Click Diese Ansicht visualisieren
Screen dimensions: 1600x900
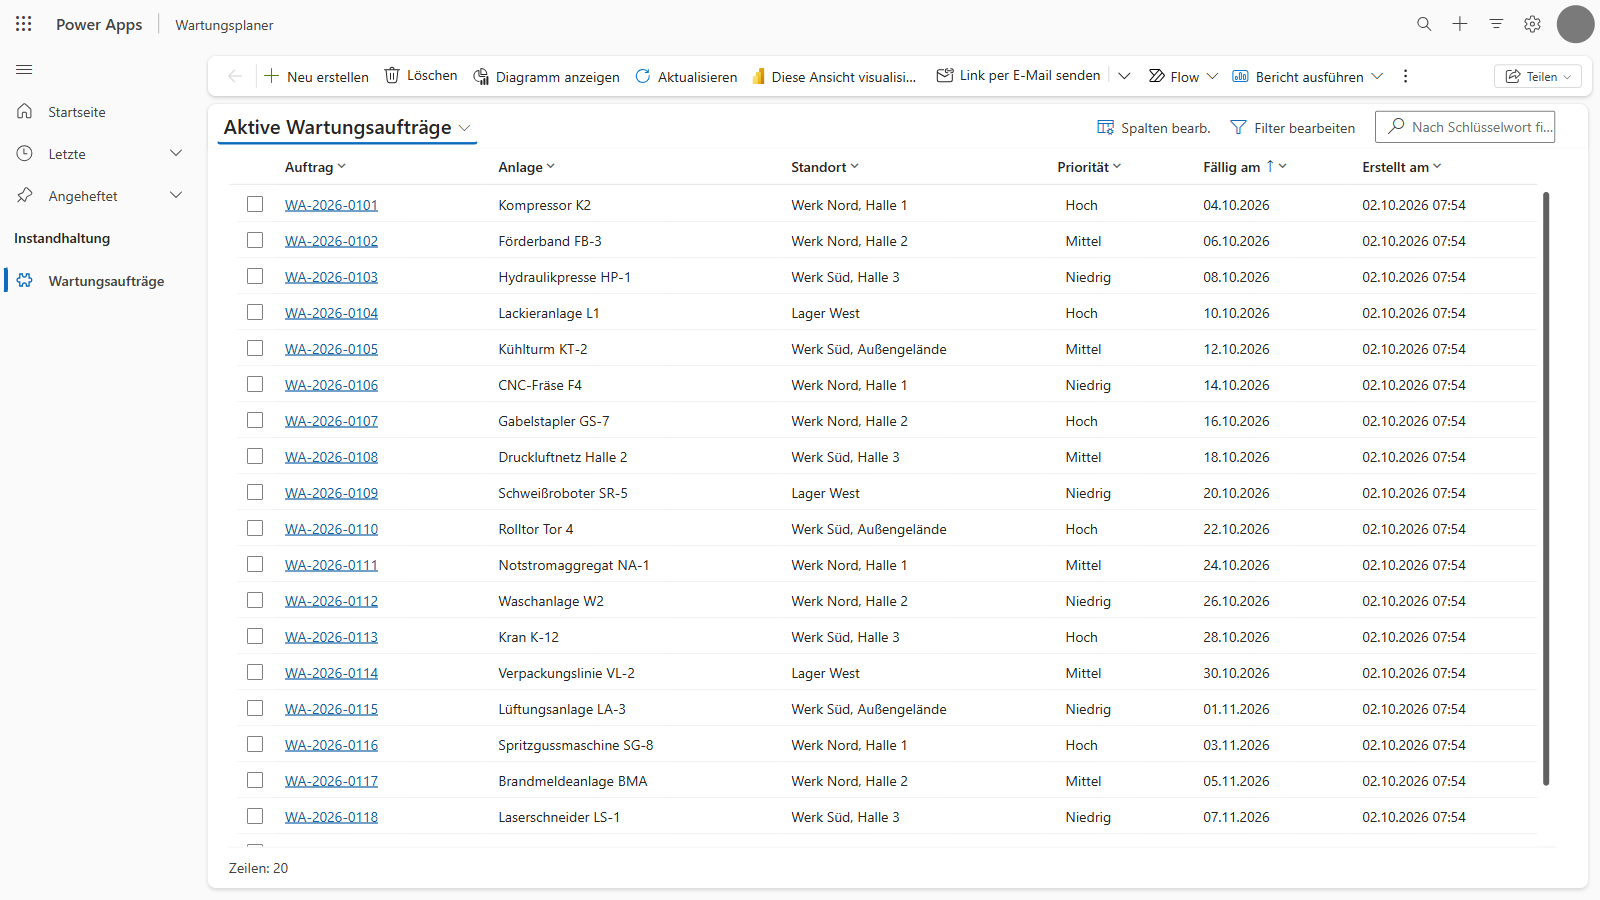click(833, 76)
